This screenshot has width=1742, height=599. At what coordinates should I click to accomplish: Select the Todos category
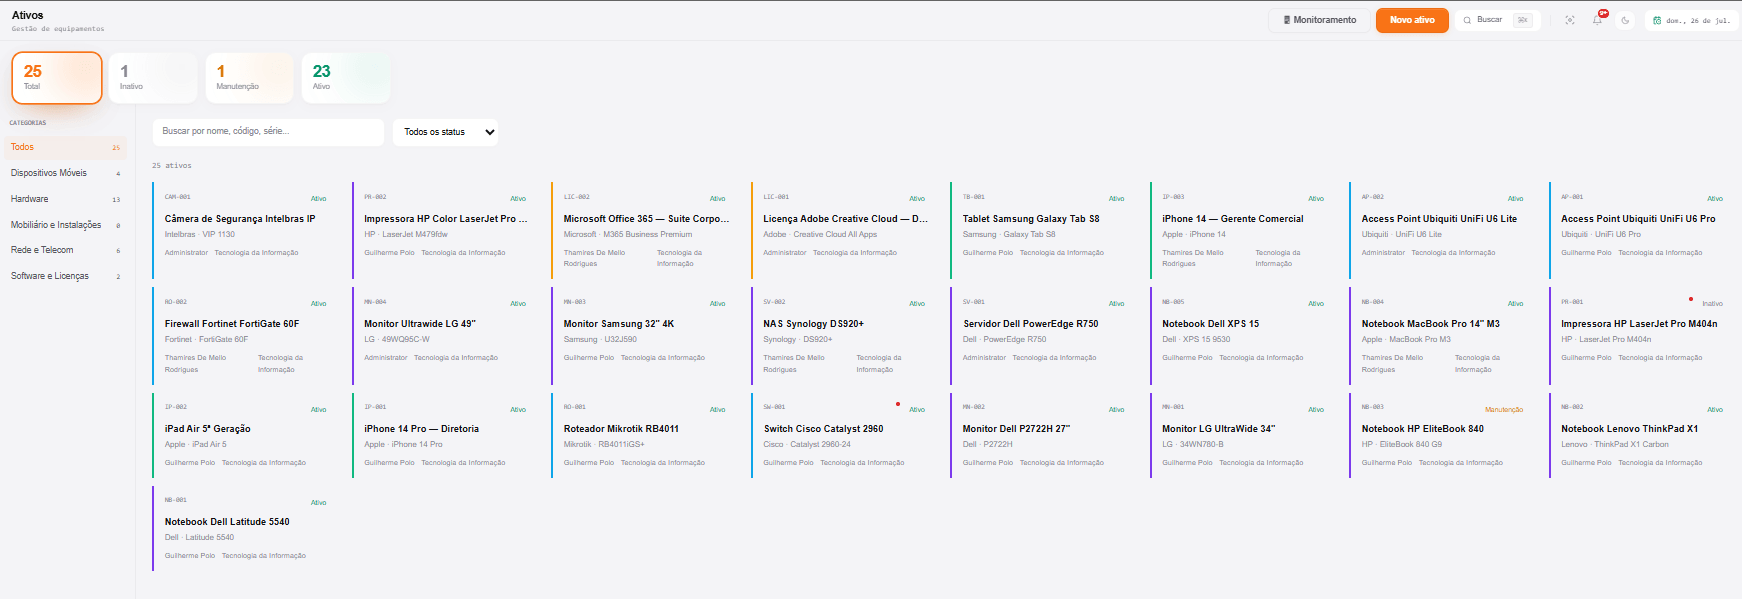(x=65, y=147)
